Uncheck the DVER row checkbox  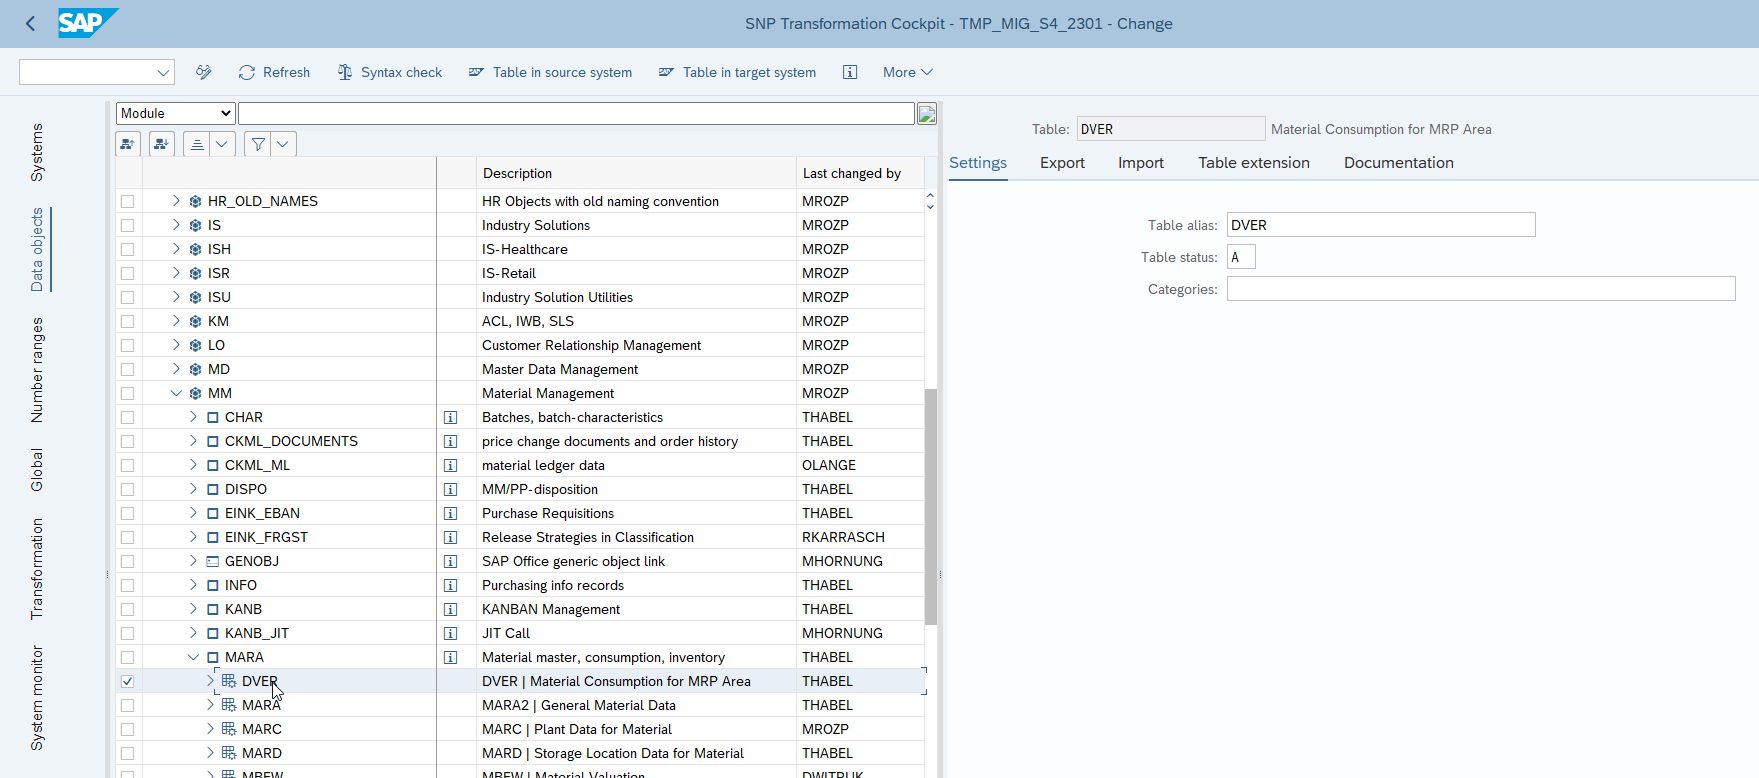(x=127, y=681)
